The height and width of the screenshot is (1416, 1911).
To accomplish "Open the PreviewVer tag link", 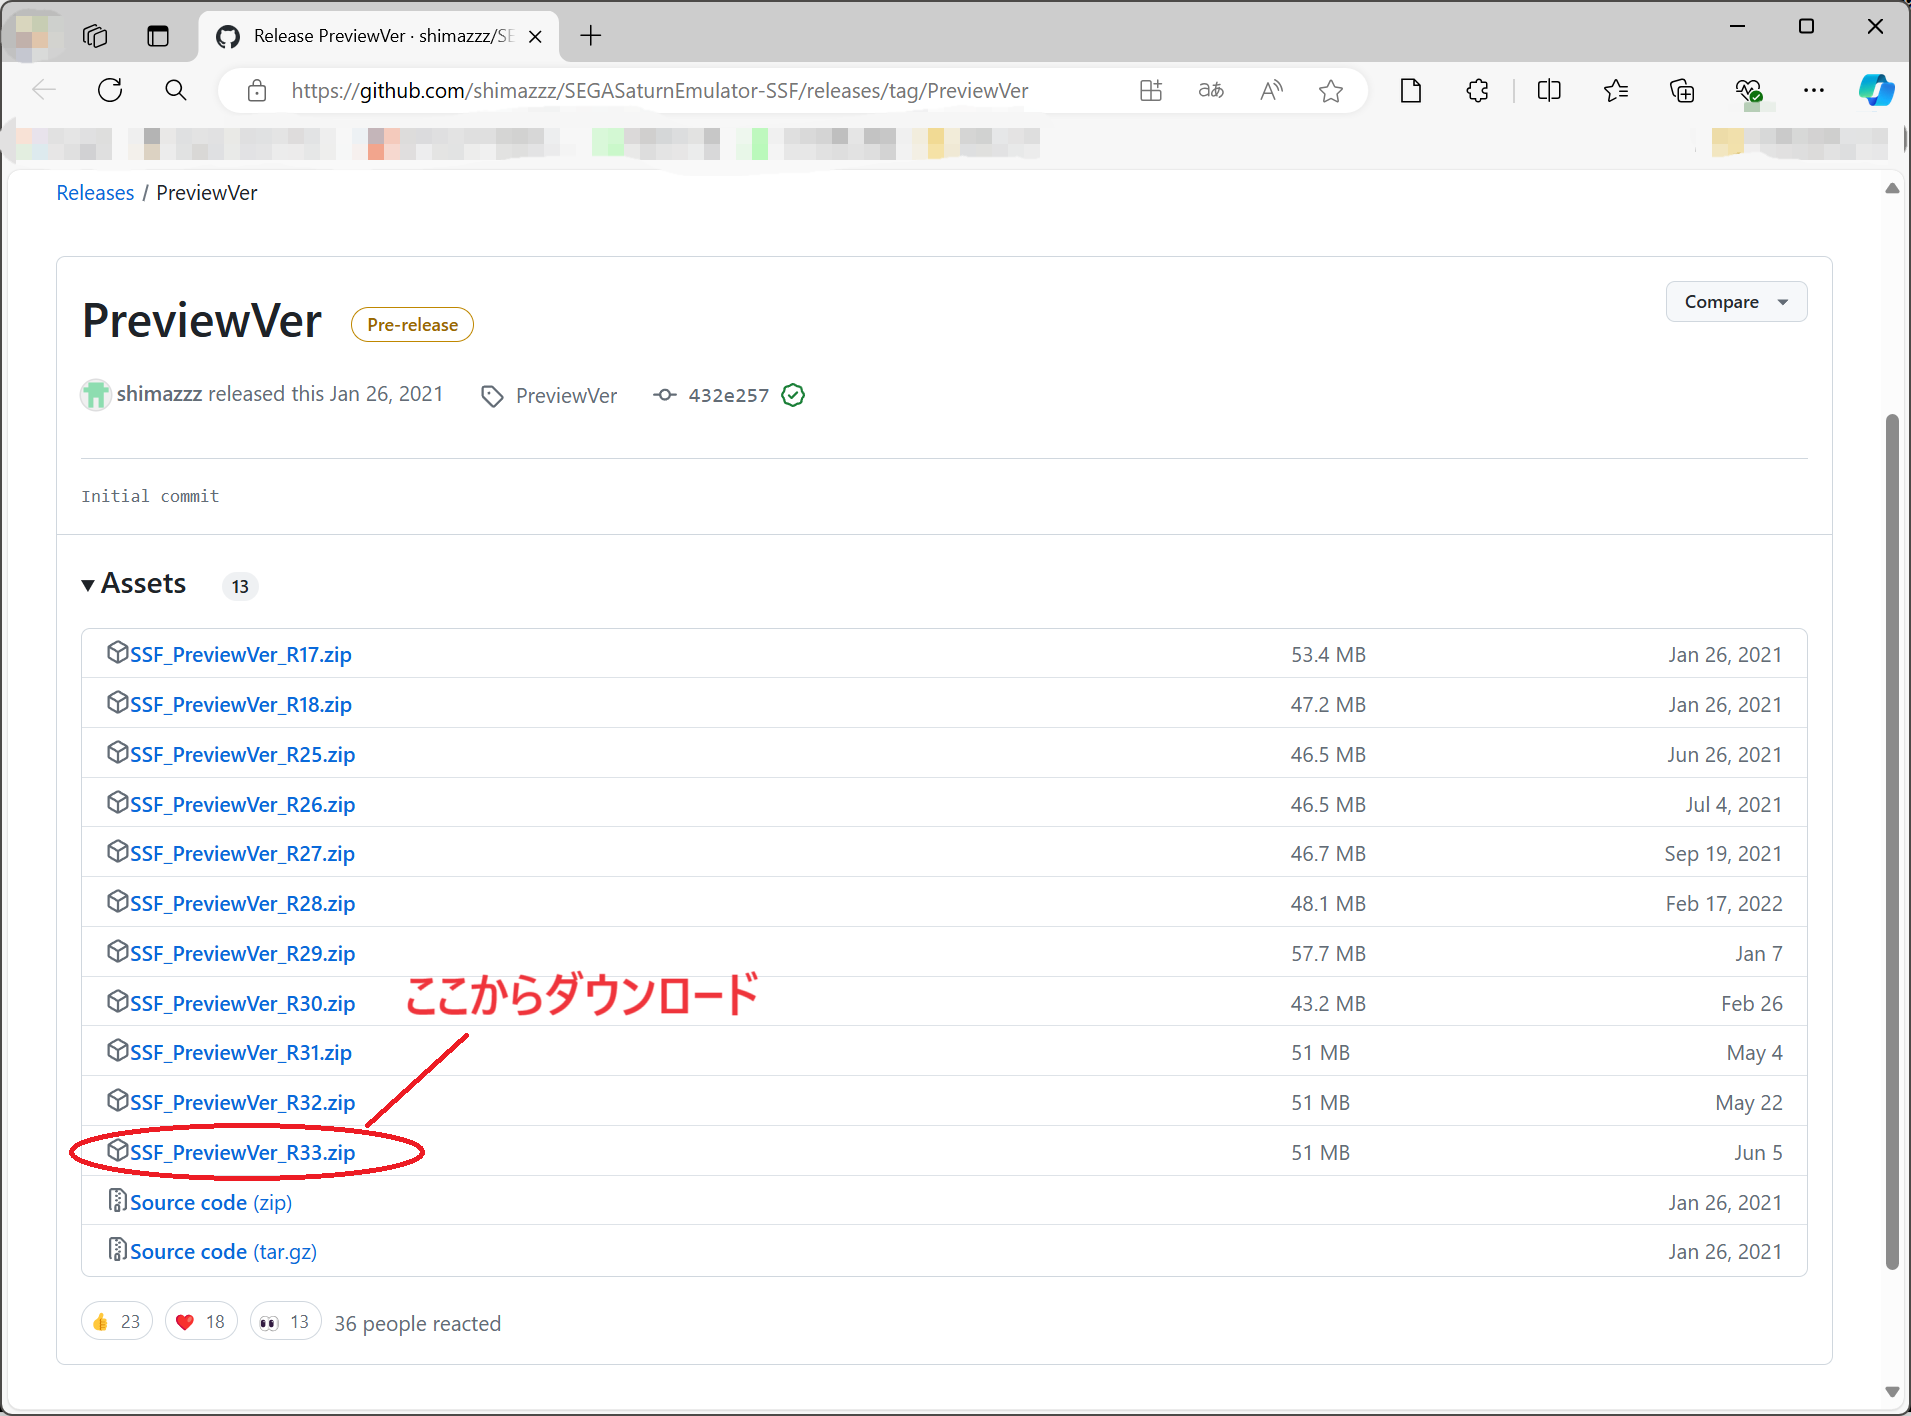I will click(566, 396).
